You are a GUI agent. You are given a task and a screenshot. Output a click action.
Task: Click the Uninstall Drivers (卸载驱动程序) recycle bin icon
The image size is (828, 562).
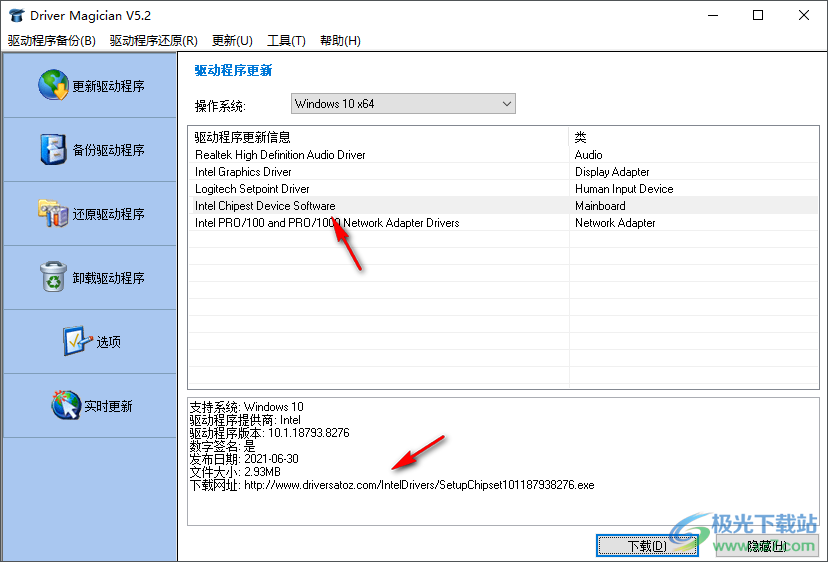pos(53,277)
